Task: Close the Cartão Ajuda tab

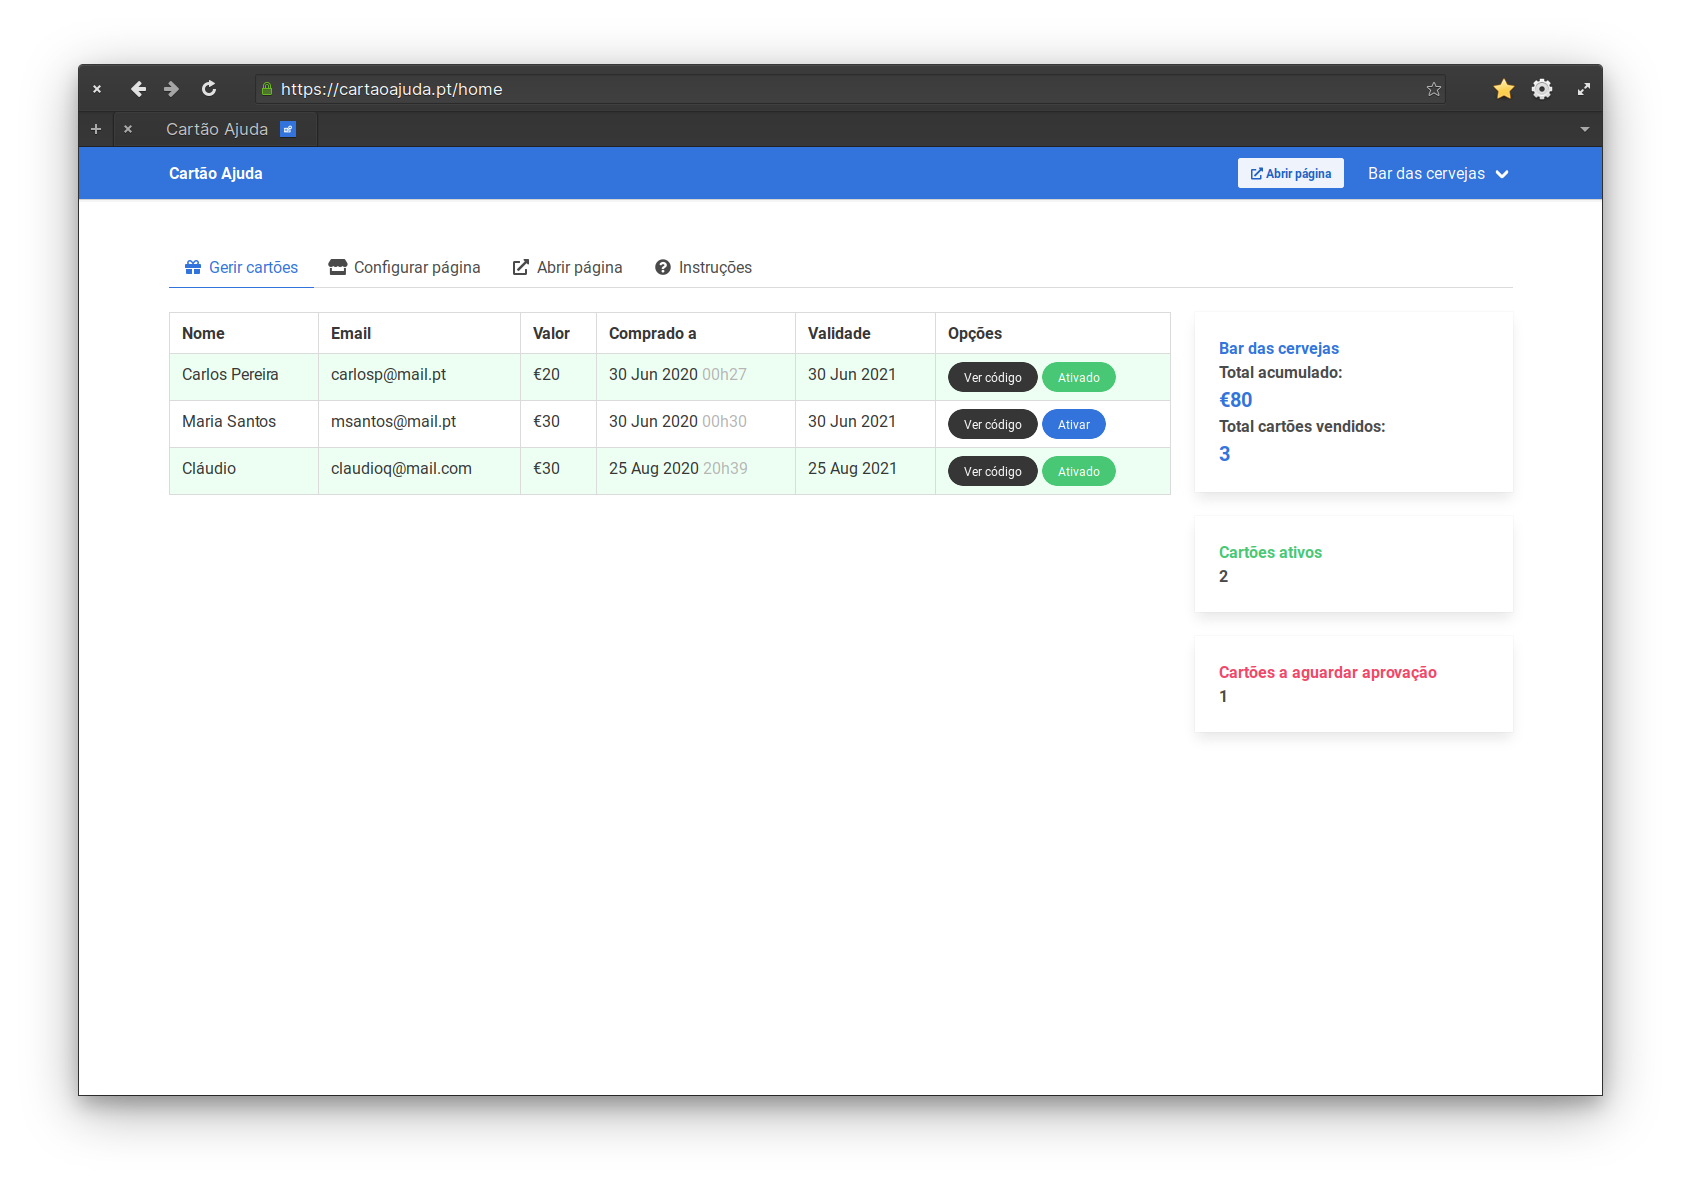Action: click(x=128, y=129)
